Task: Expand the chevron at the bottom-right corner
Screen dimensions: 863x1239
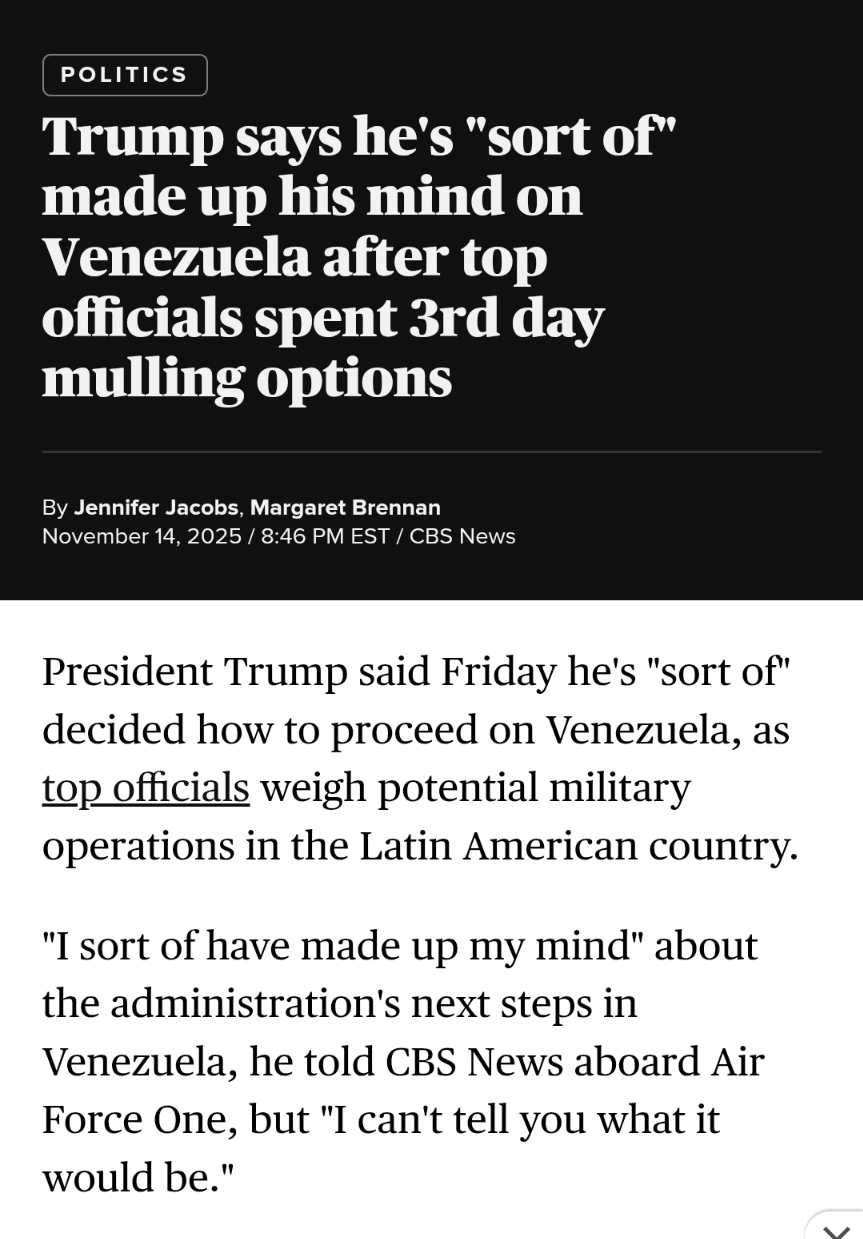Action: [x=836, y=1228]
